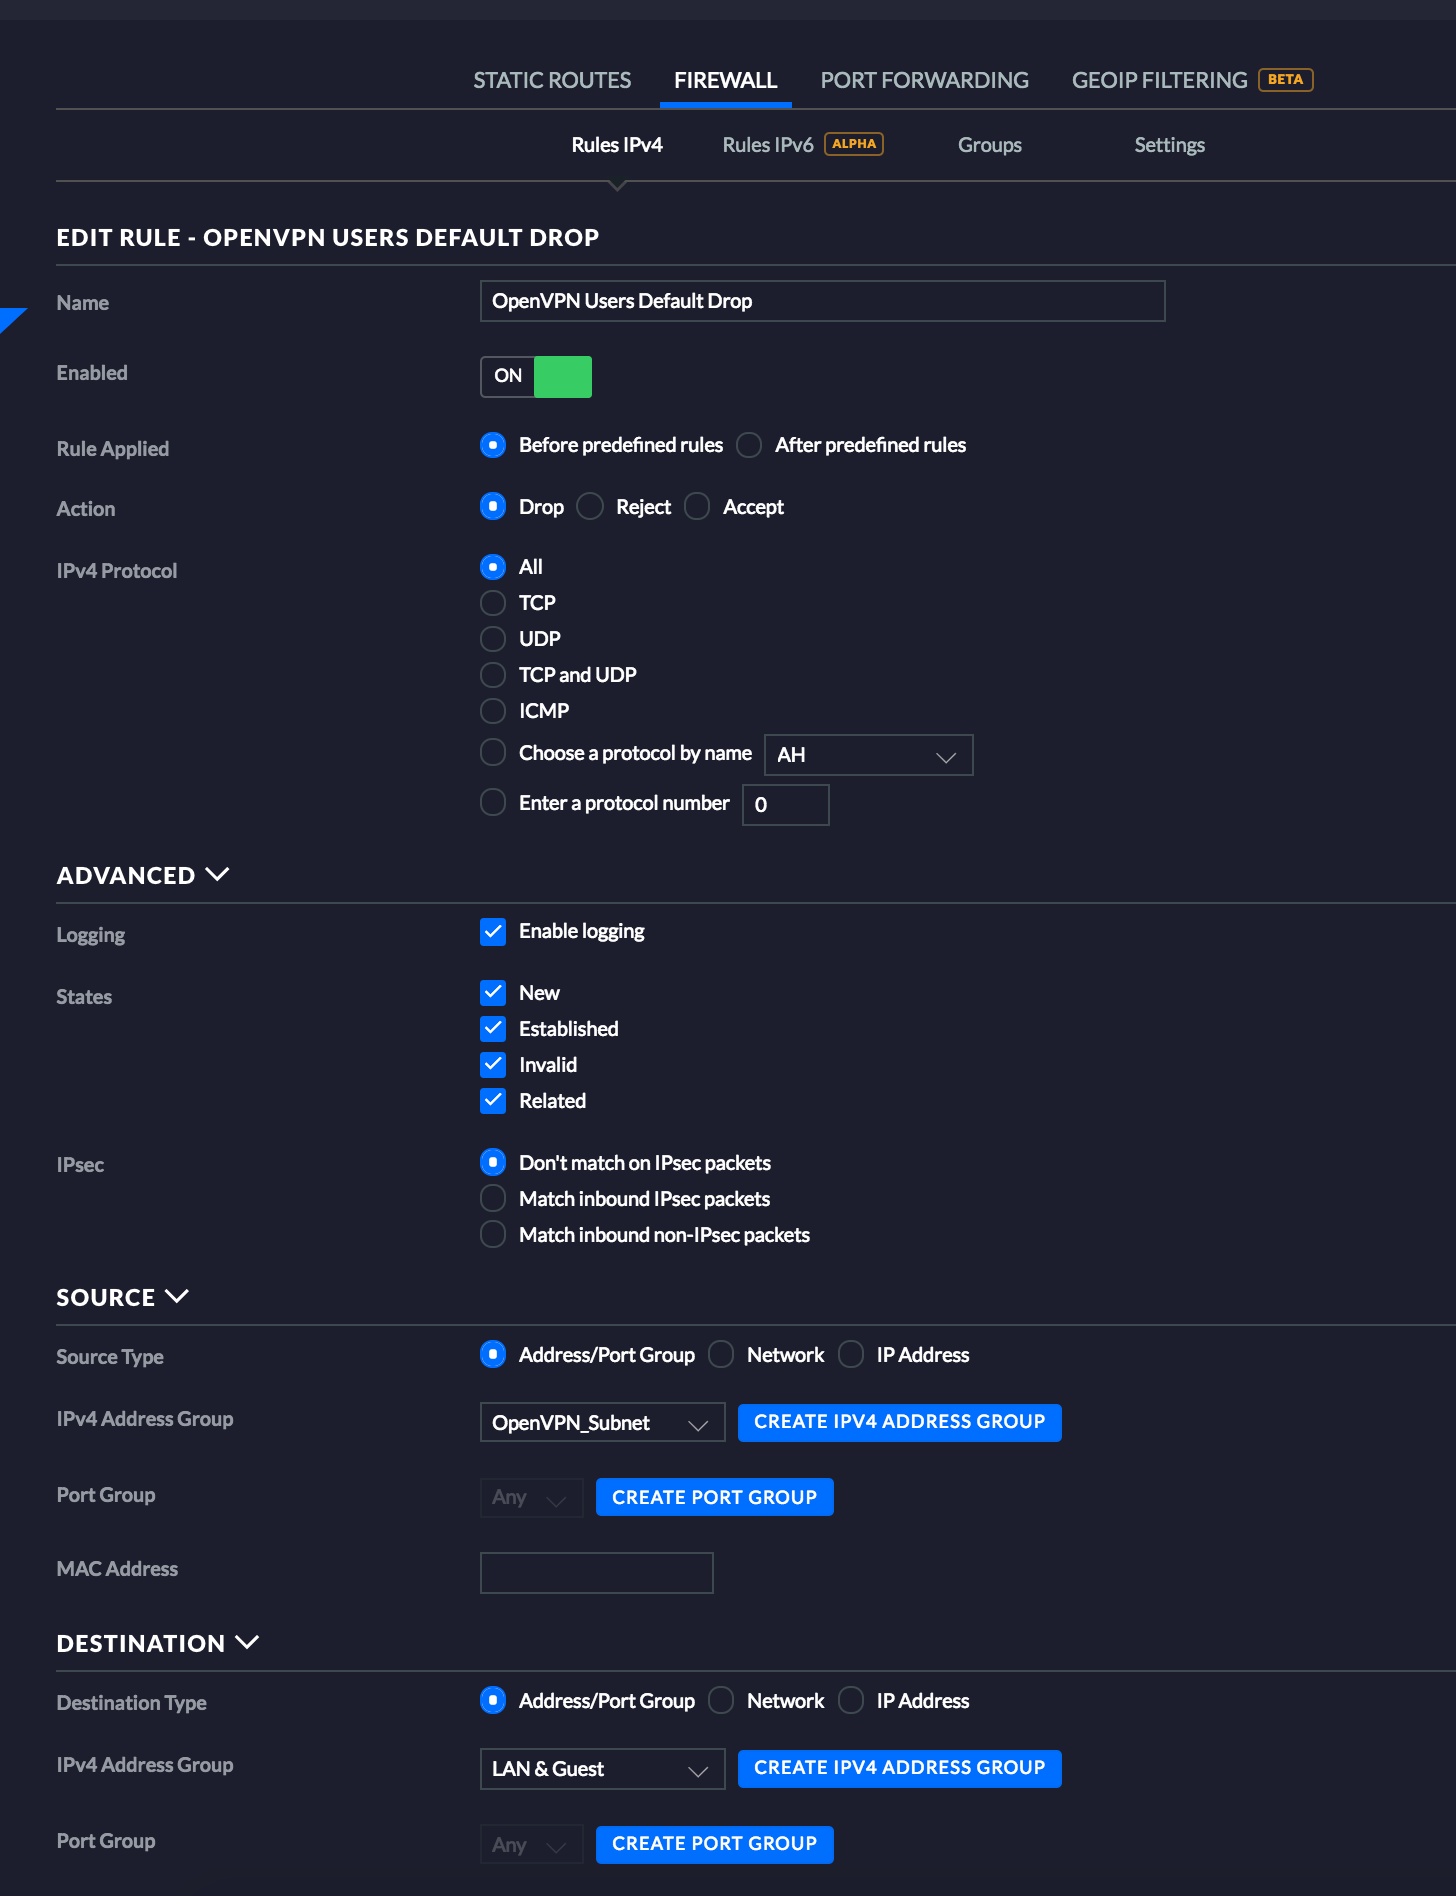Collapse the Advanced section chevron
The width and height of the screenshot is (1456, 1896).
click(x=217, y=875)
